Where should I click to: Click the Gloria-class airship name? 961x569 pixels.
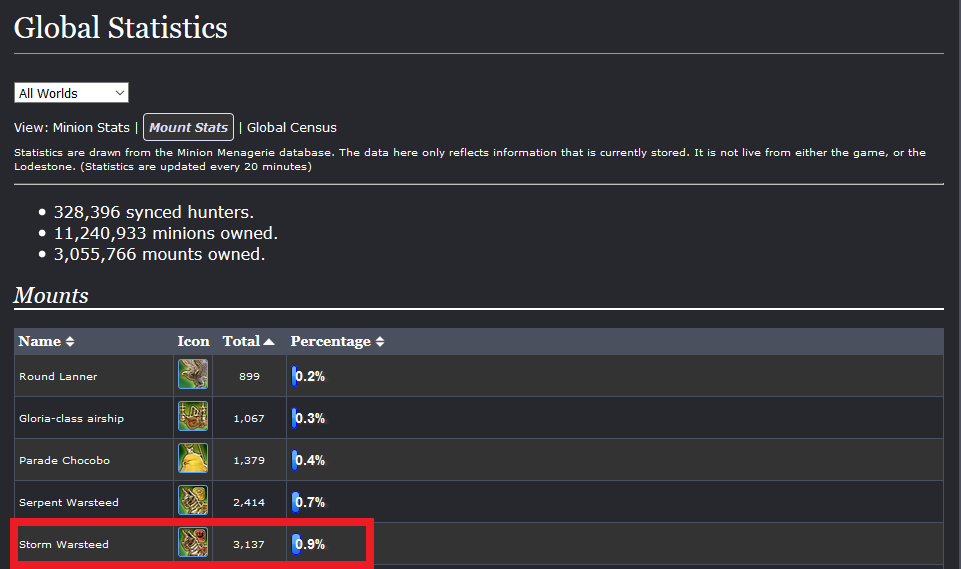pyautogui.click(x=72, y=418)
